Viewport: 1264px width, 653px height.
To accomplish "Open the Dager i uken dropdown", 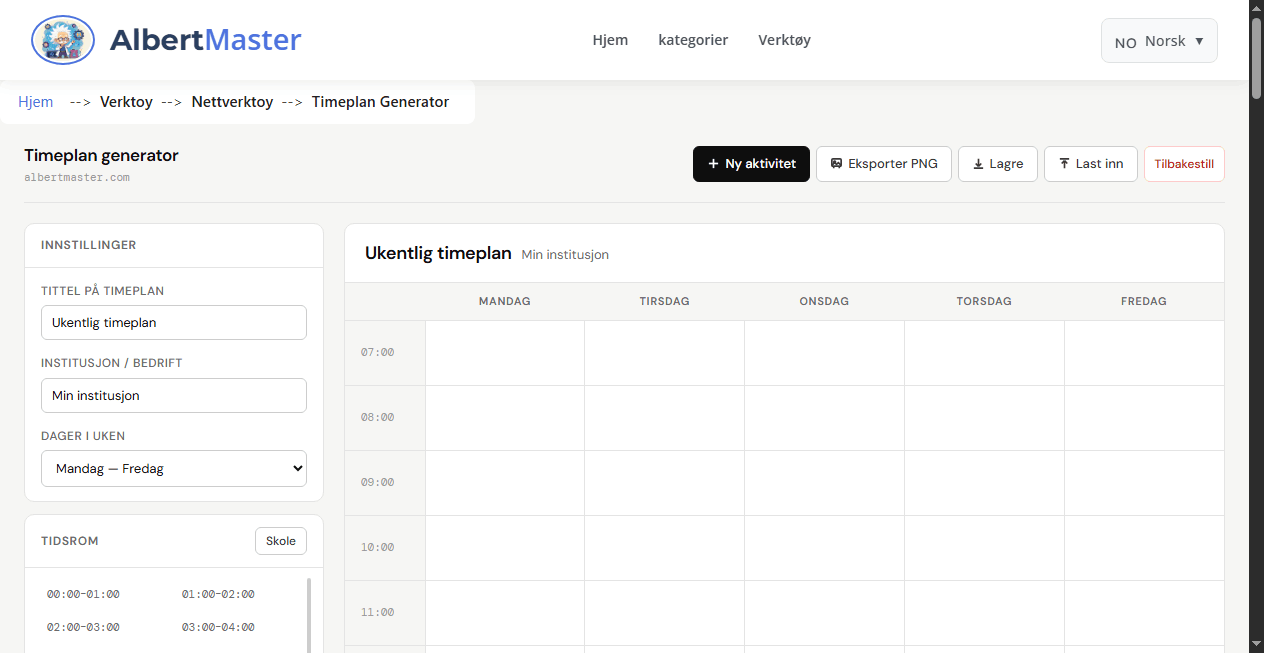I will (x=173, y=468).
